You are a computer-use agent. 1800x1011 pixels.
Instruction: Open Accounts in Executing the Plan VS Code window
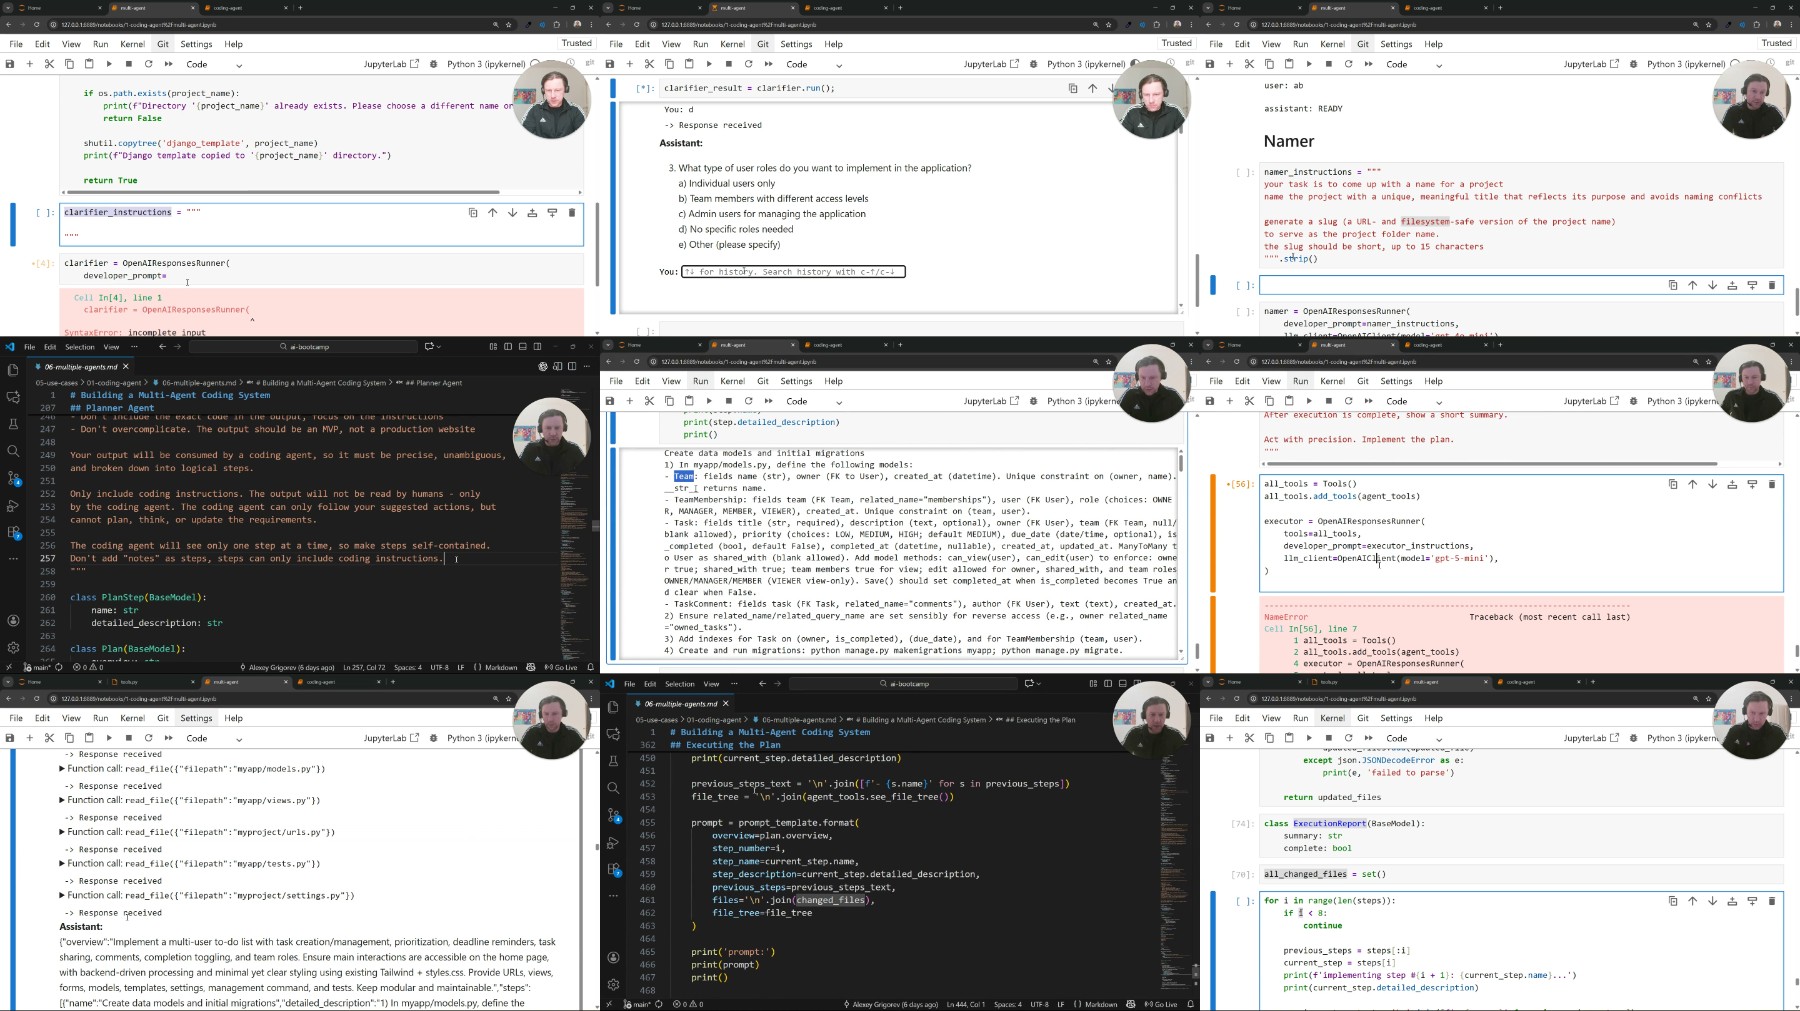(x=613, y=957)
